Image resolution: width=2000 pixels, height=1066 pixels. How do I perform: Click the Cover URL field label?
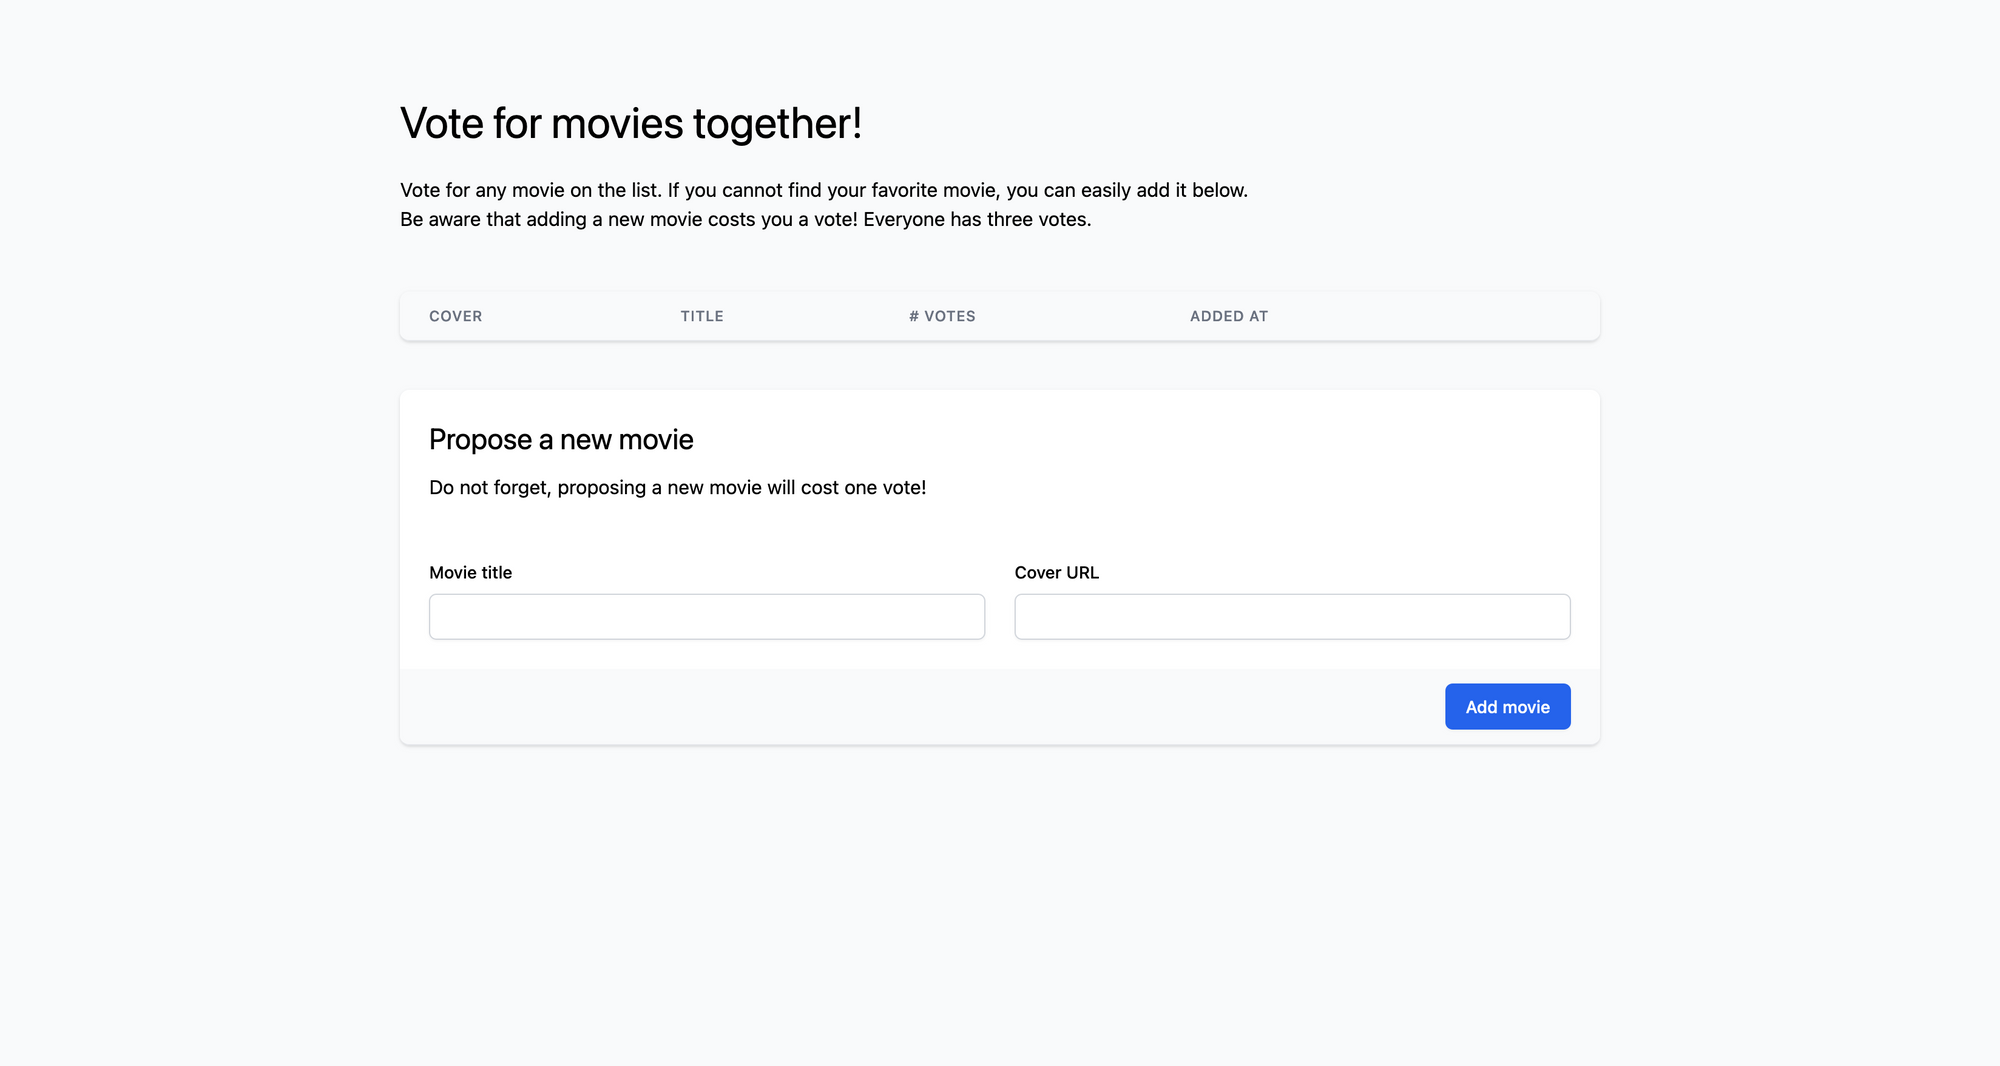click(1056, 573)
